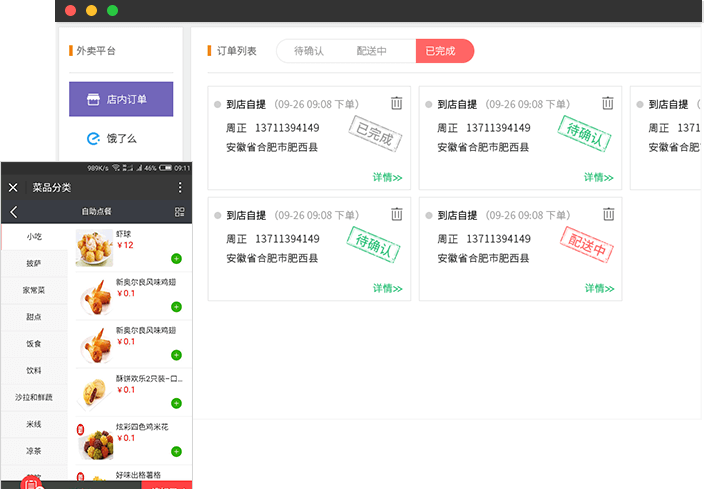Click the yellow macOS minimize button
The image size is (705, 489).
click(x=91, y=10)
